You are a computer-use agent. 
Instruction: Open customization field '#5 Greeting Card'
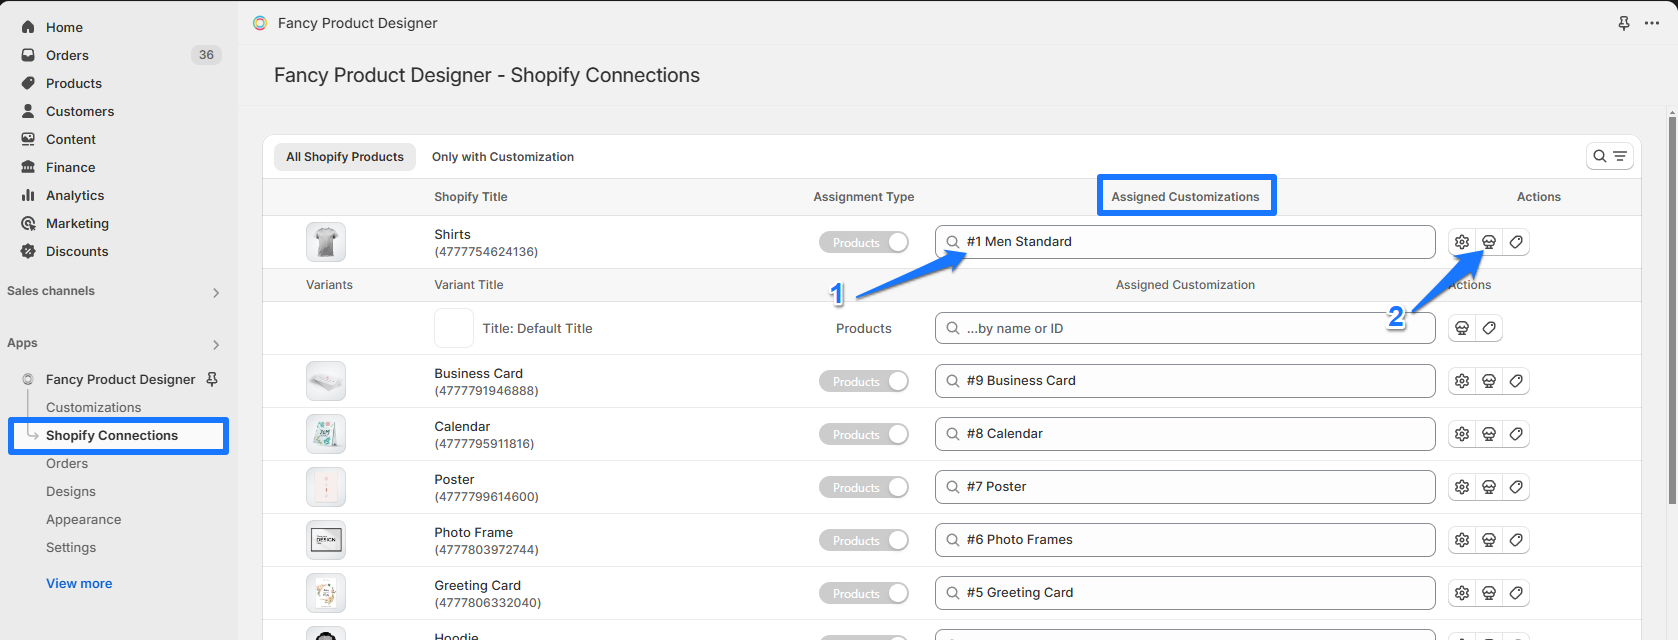tap(1185, 593)
